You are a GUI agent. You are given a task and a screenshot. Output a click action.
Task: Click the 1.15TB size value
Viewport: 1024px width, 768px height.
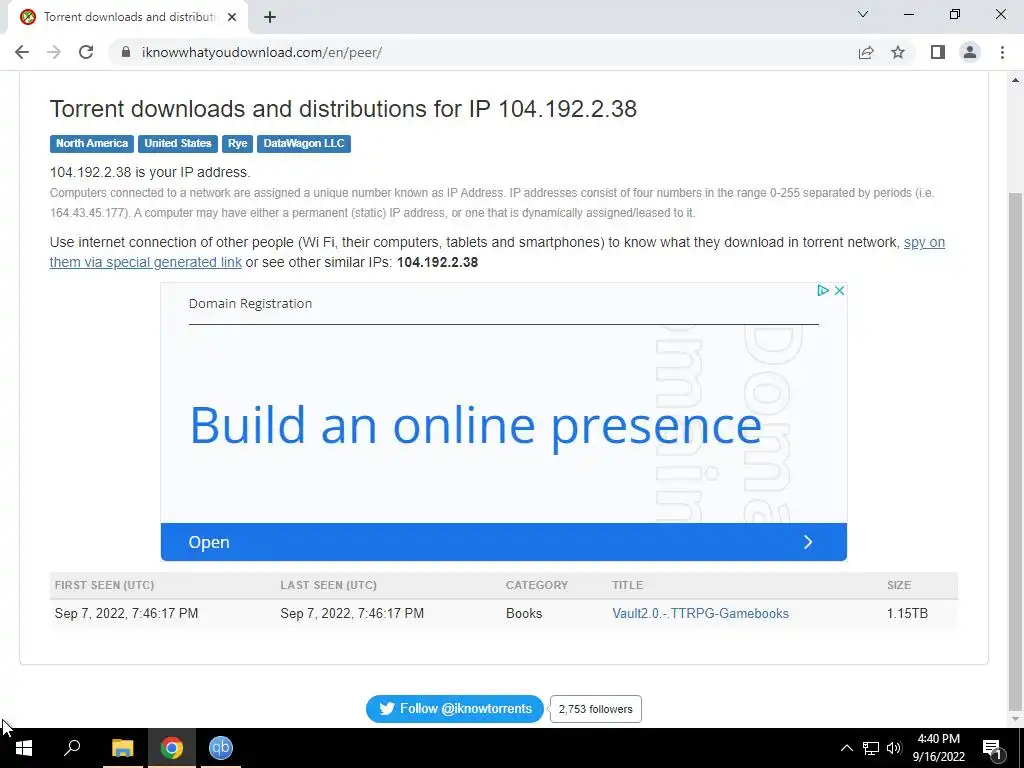pos(907,613)
